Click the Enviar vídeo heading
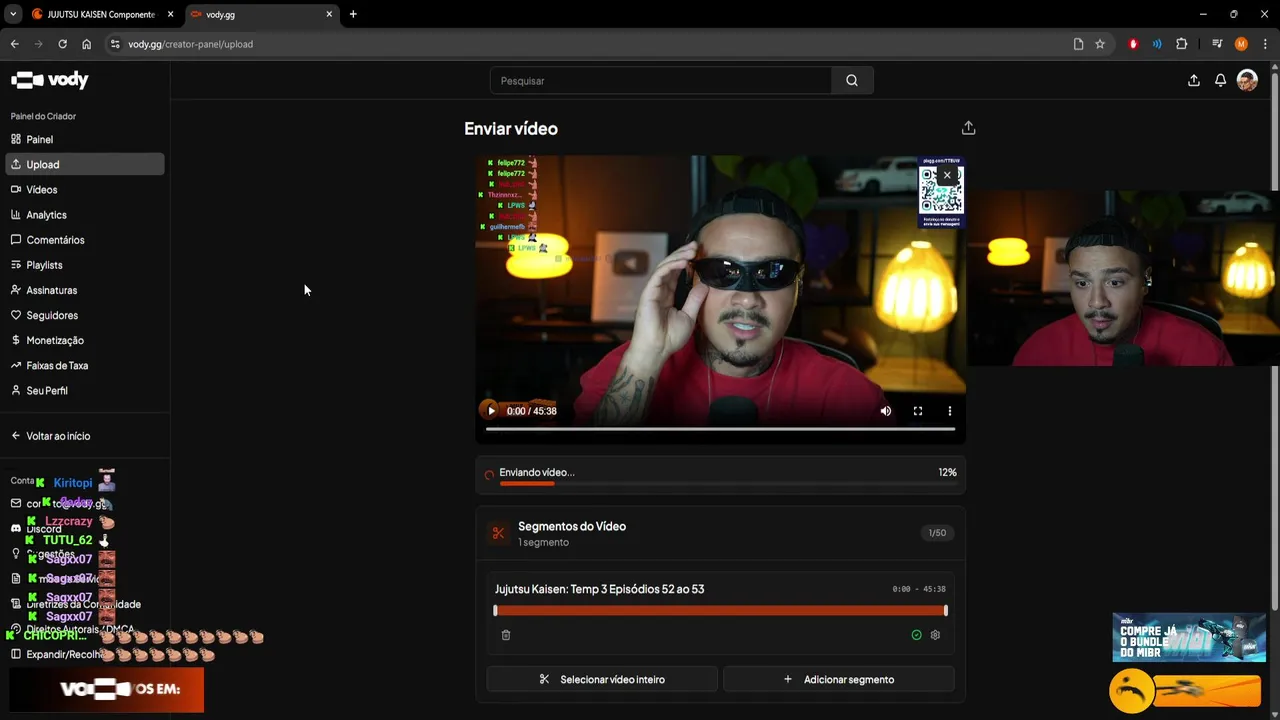Image resolution: width=1280 pixels, height=720 pixels. (511, 128)
